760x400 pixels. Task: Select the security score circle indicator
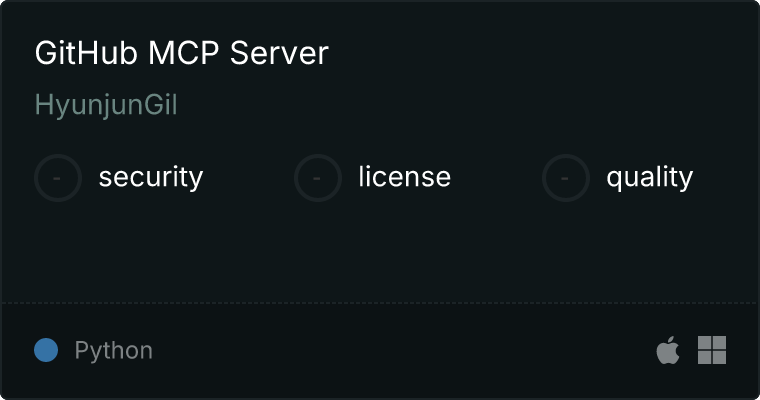(58, 178)
